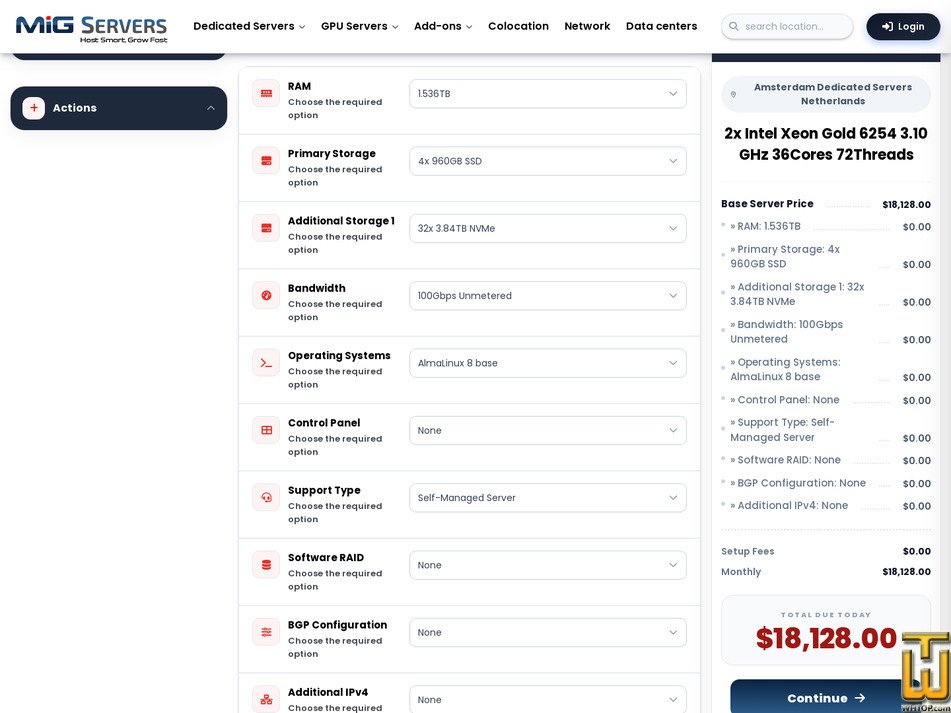Open the Additional Storage 1 dropdown
The image size is (951, 713).
[548, 229]
